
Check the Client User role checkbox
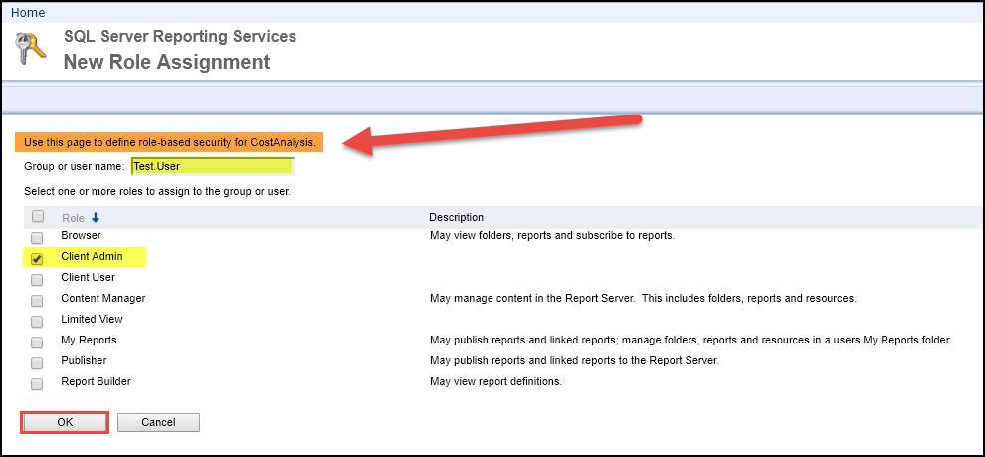coord(37,279)
